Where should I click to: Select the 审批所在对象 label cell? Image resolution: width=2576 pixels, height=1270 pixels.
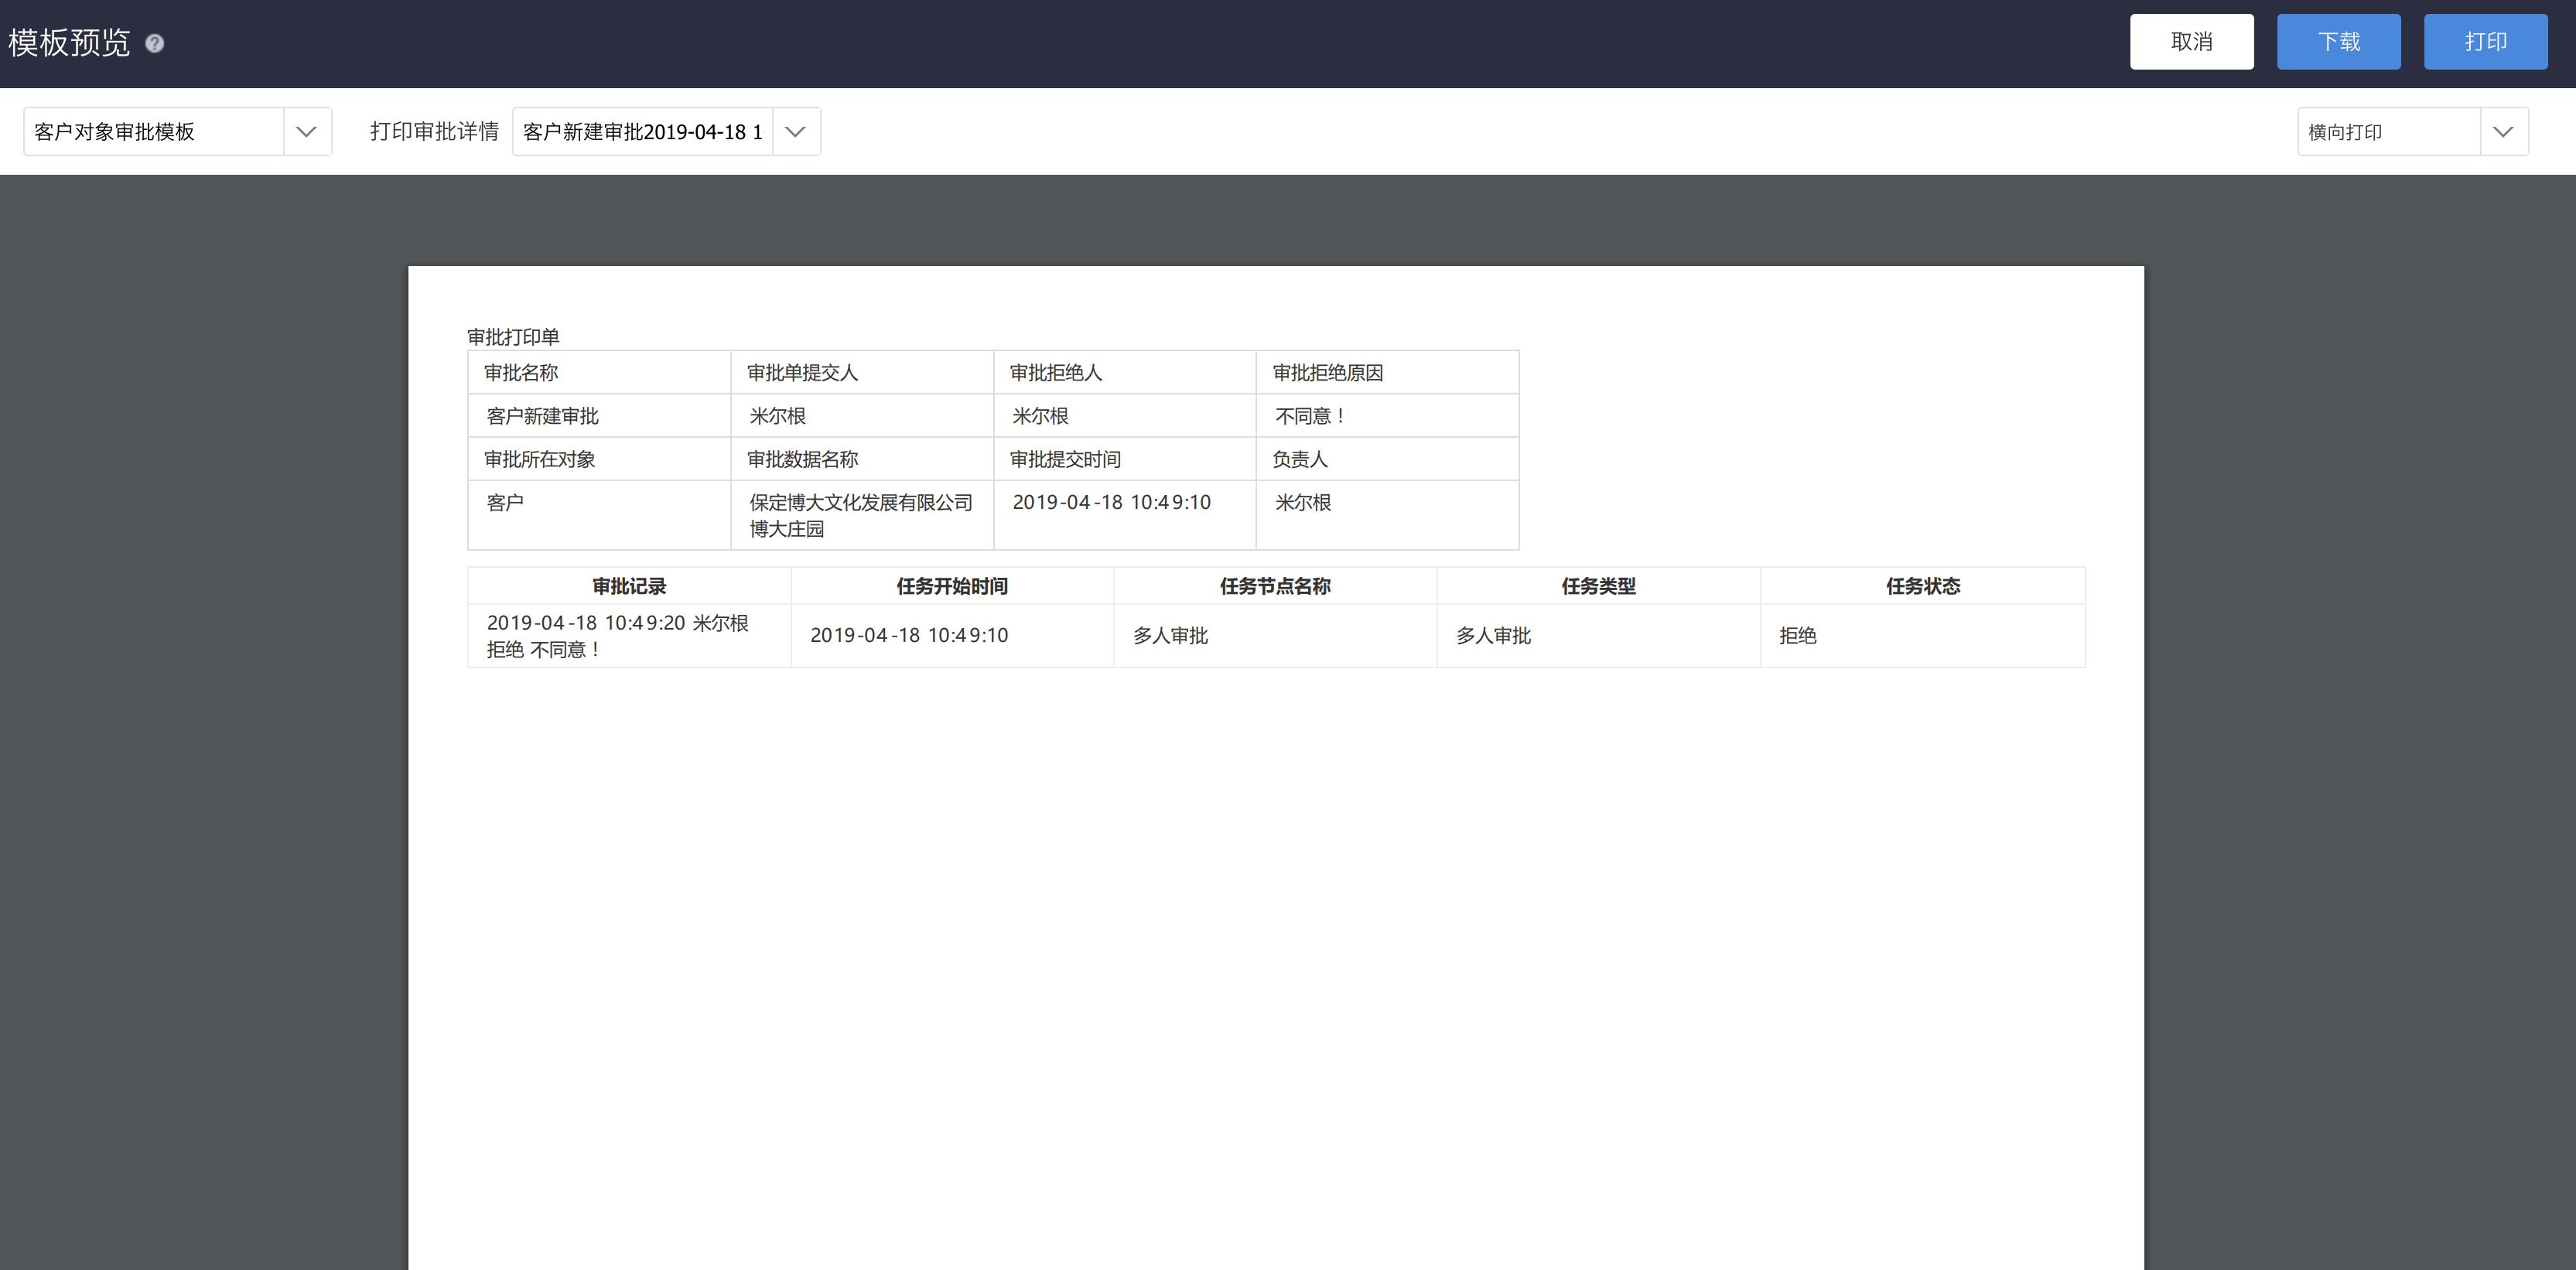point(599,459)
